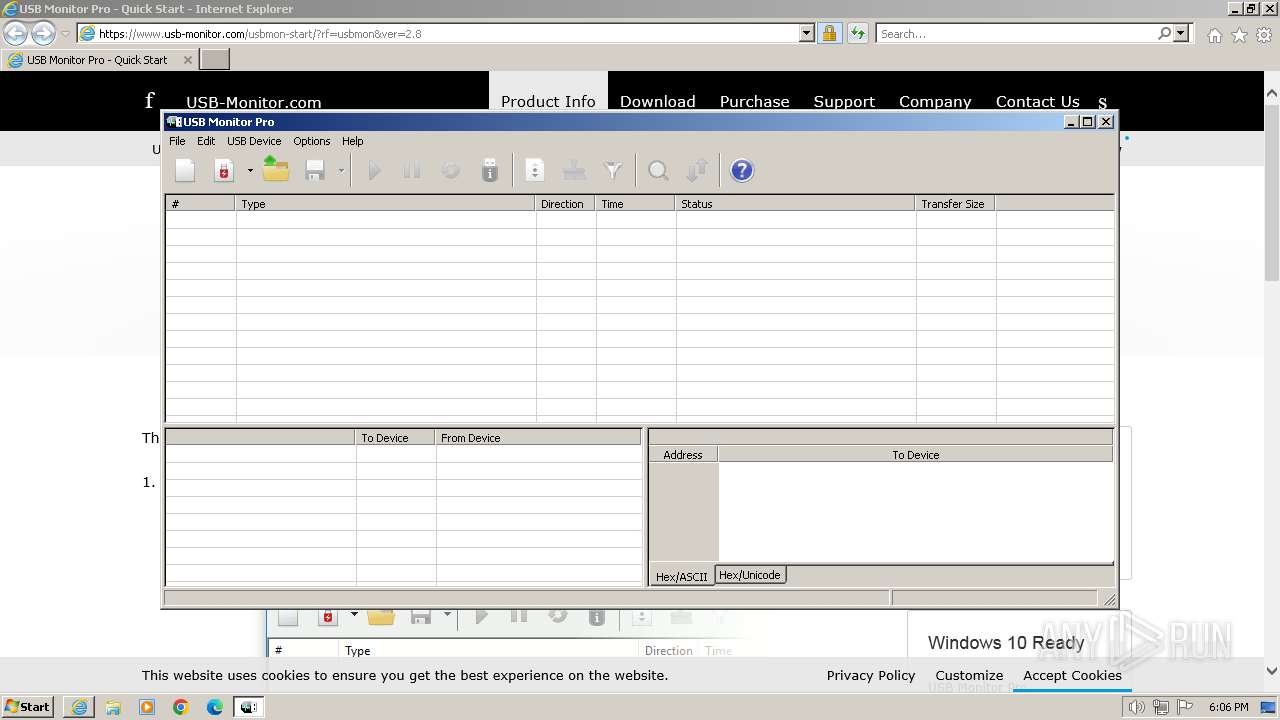Click the up/down arrows toolbar icon
This screenshot has height=720, width=1280.
(697, 170)
